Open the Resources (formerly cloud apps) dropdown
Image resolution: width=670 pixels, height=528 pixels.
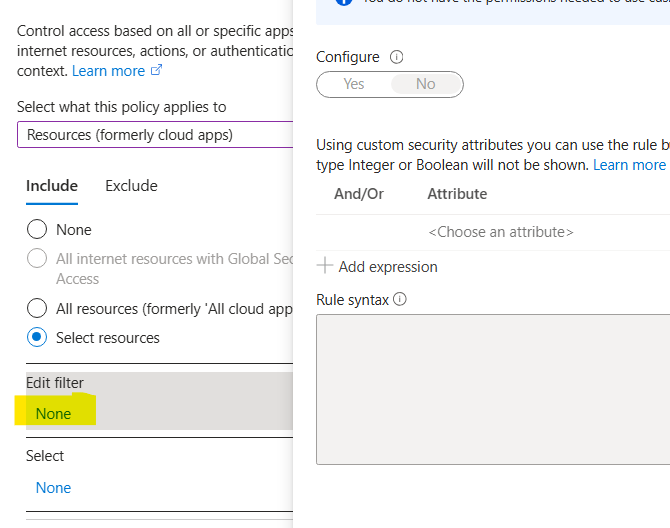click(155, 135)
